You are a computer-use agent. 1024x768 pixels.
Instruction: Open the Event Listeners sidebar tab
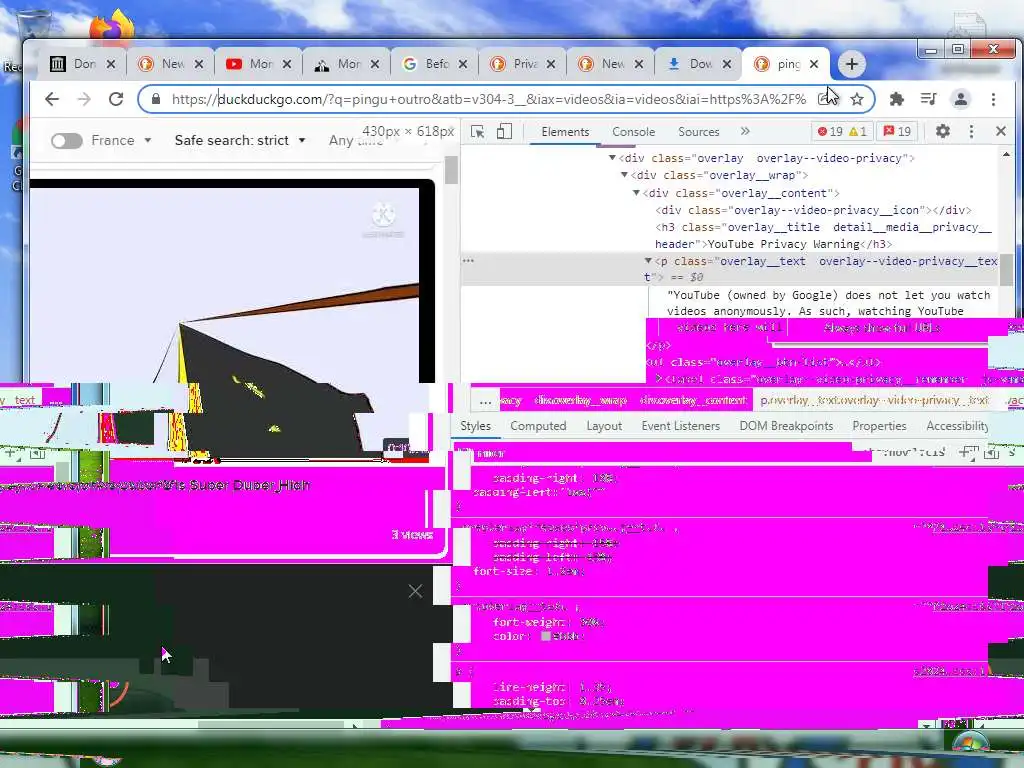(x=680, y=426)
